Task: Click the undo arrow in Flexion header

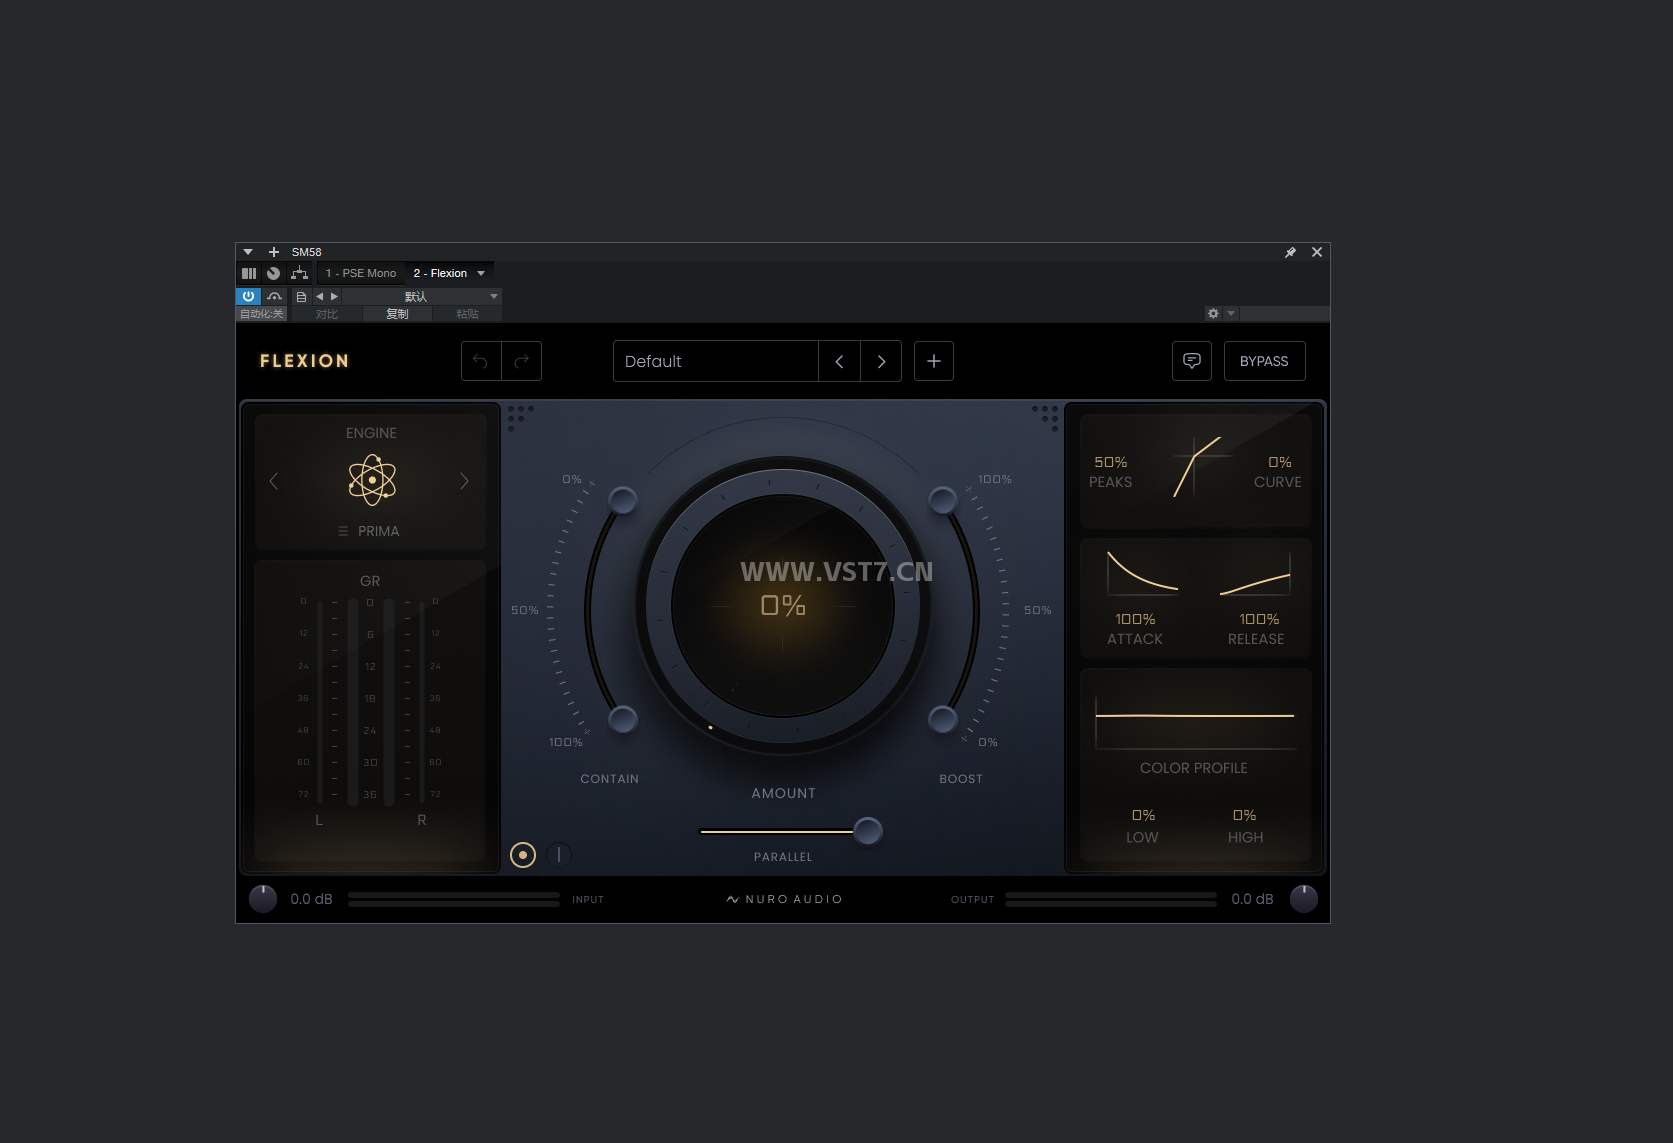Action: tap(481, 361)
